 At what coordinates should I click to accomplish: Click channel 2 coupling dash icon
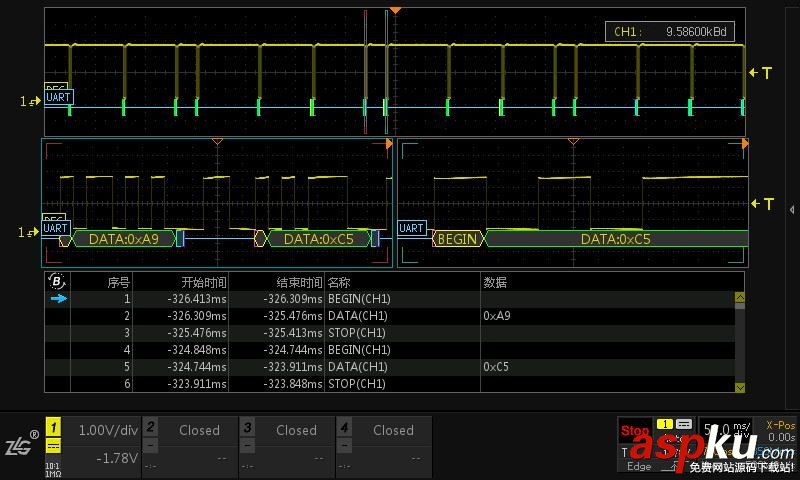point(151,446)
